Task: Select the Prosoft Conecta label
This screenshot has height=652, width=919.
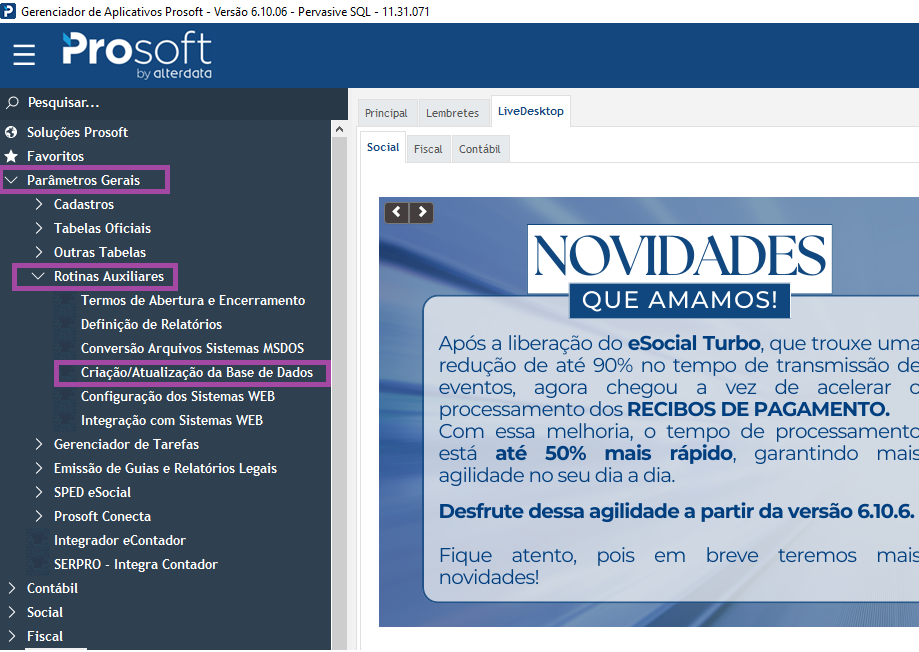Action: pos(103,517)
